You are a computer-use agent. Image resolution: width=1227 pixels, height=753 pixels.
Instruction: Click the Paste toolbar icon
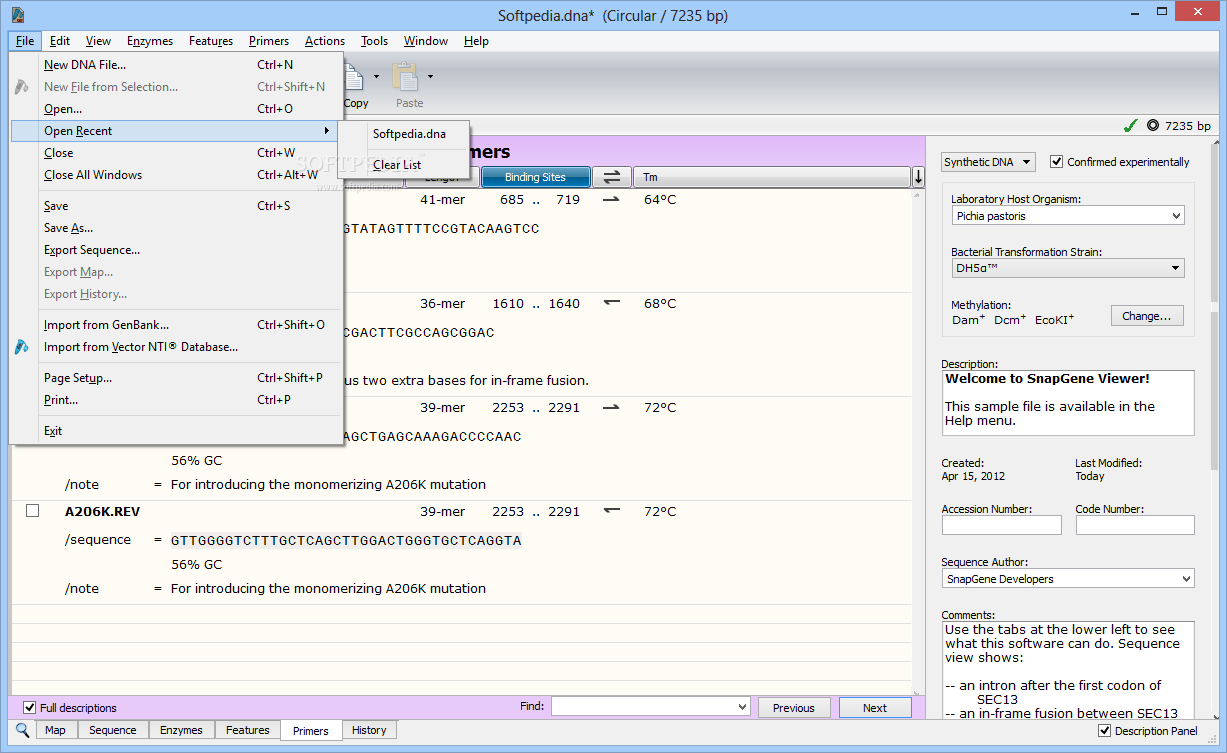[x=406, y=78]
